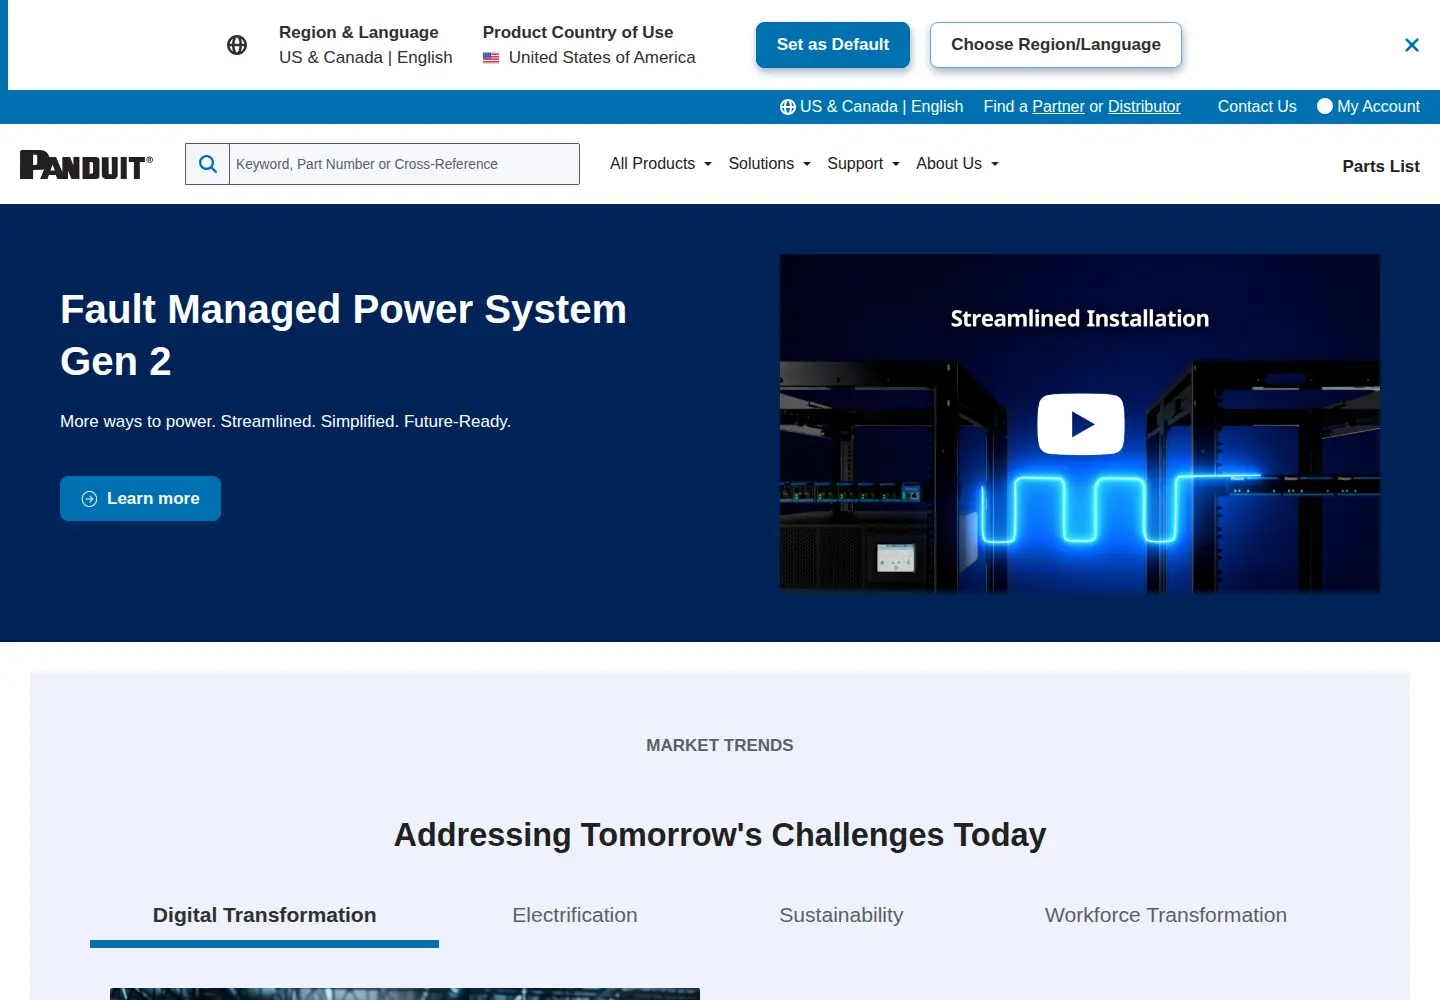Open the Distributor link

[x=1144, y=106]
